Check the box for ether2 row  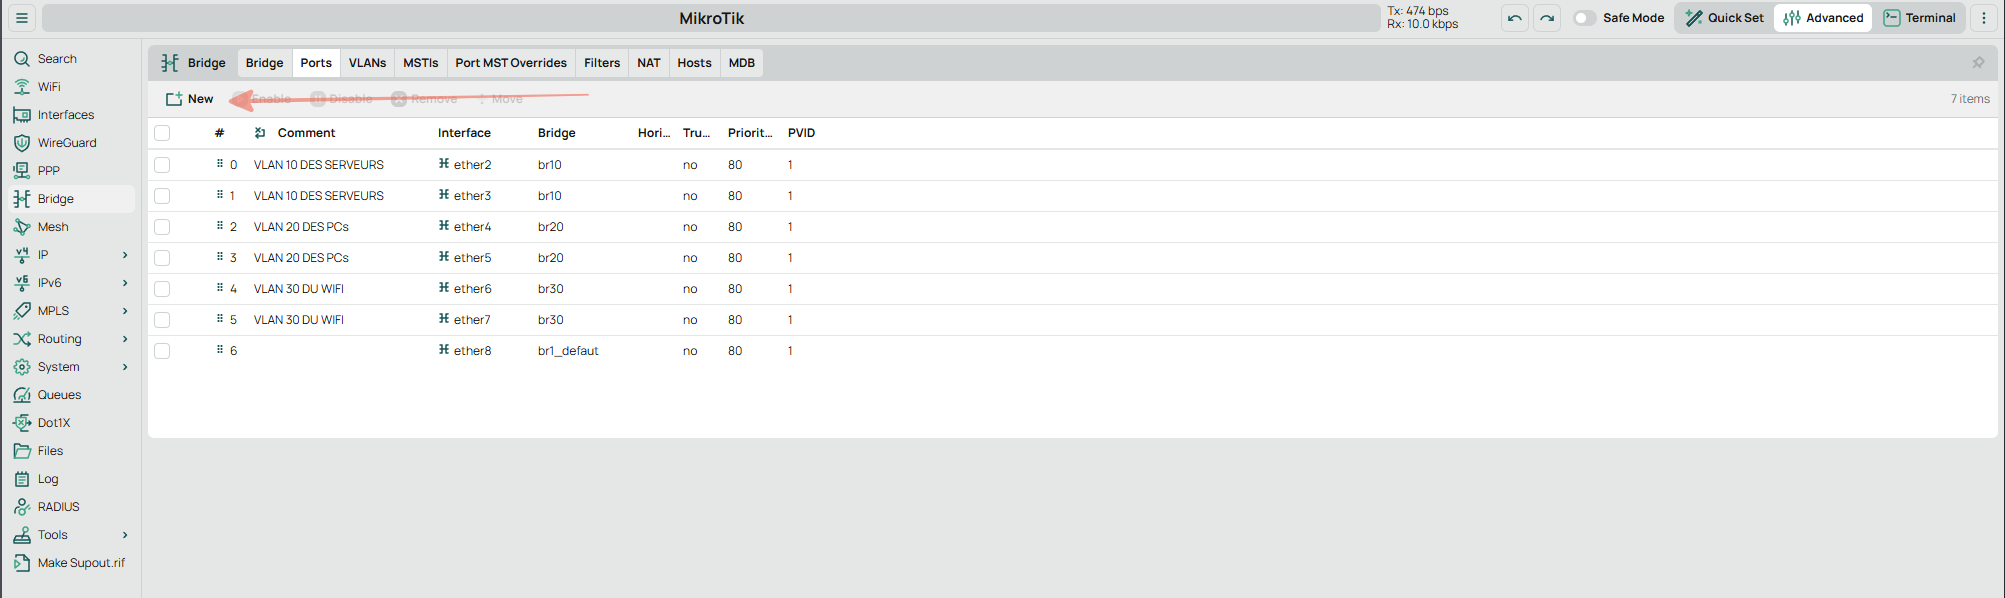point(162,165)
